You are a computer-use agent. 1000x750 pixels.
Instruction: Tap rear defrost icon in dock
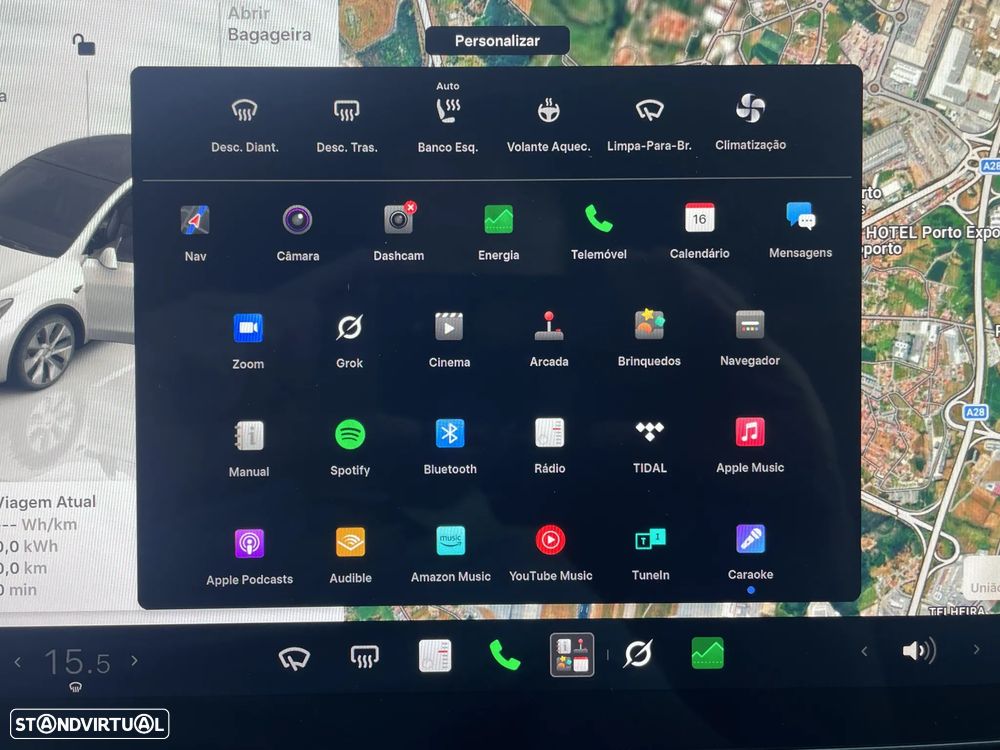(365, 656)
